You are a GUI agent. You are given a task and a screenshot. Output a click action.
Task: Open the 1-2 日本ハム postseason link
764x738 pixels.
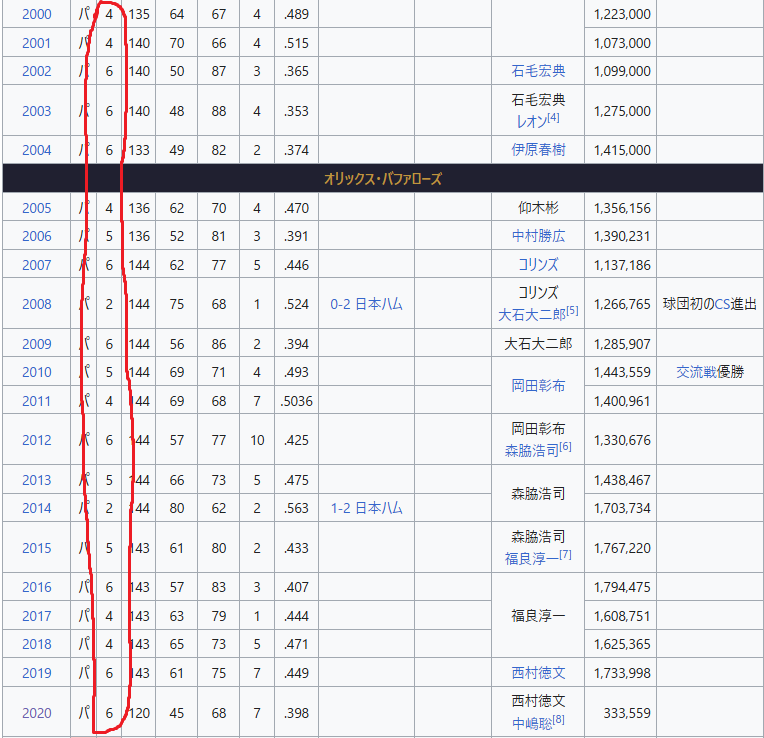click(366, 508)
